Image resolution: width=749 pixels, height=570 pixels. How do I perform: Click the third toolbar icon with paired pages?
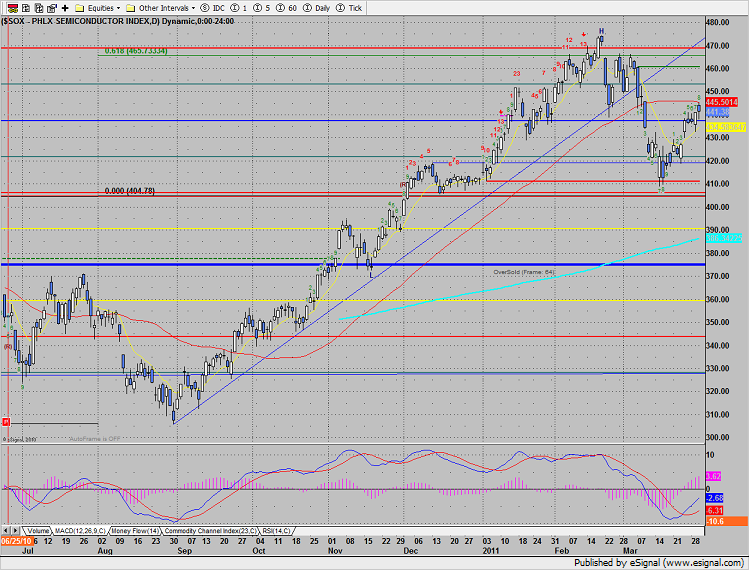tap(39, 8)
